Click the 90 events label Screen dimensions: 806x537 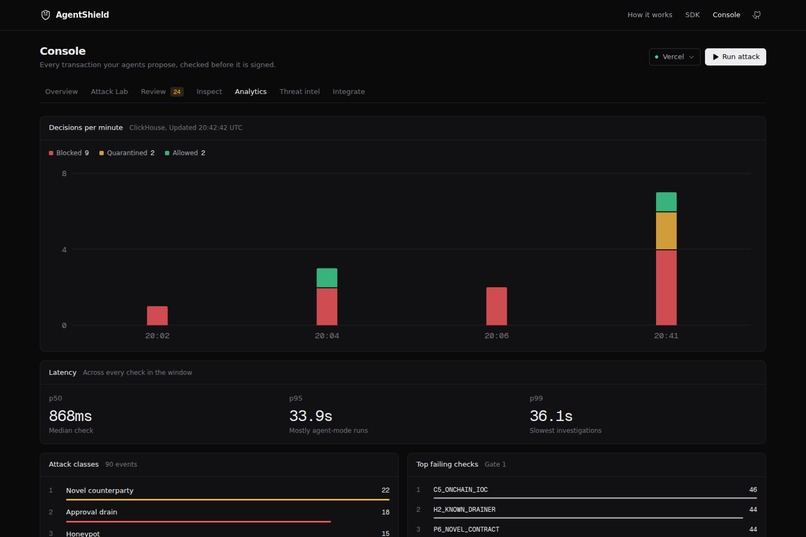pos(121,465)
